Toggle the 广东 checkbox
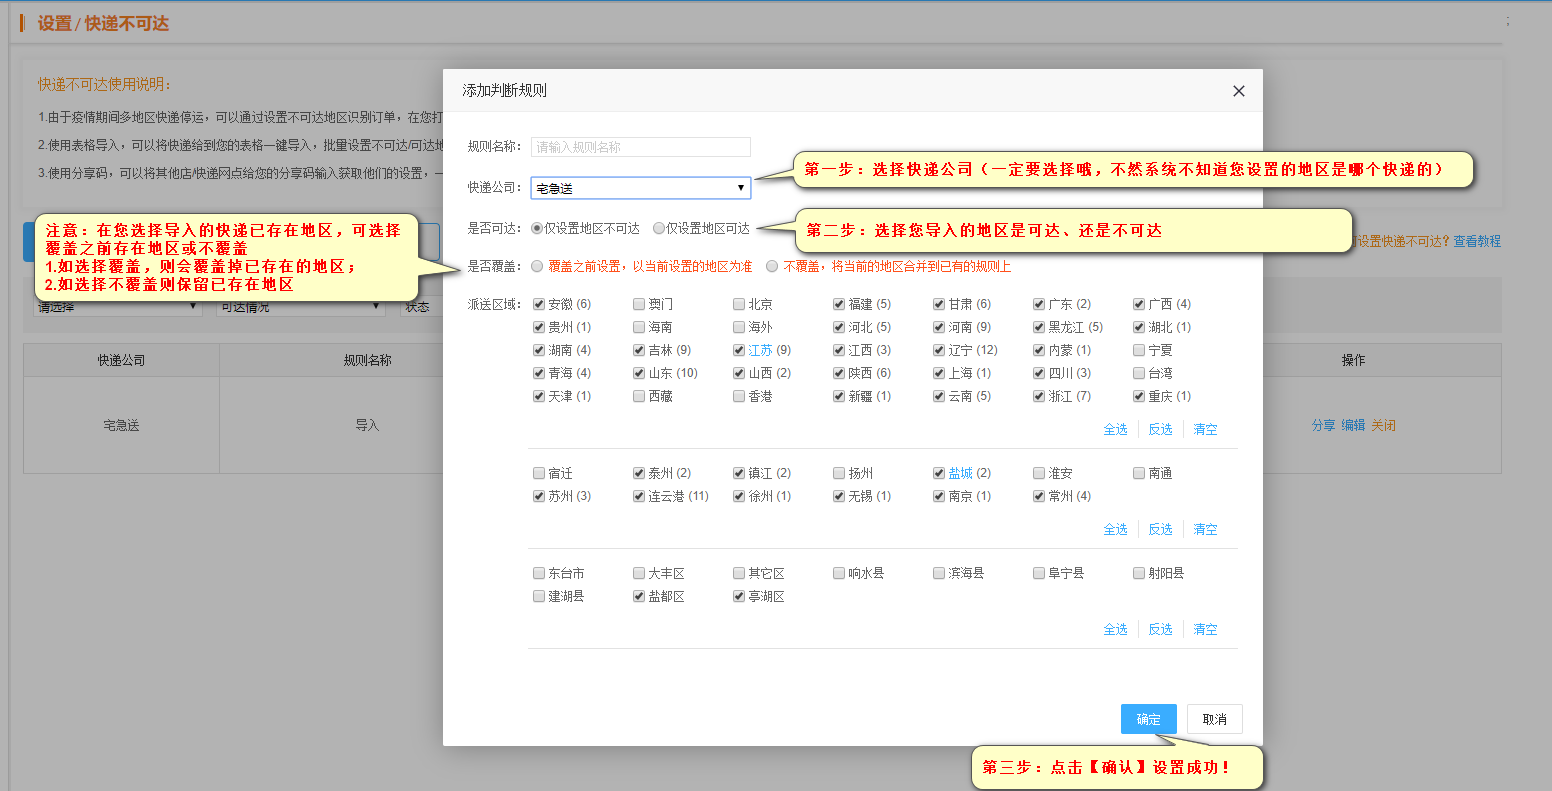Viewport: 1552px width, 791px height. pyautogui.click(x=1039, y=304)
